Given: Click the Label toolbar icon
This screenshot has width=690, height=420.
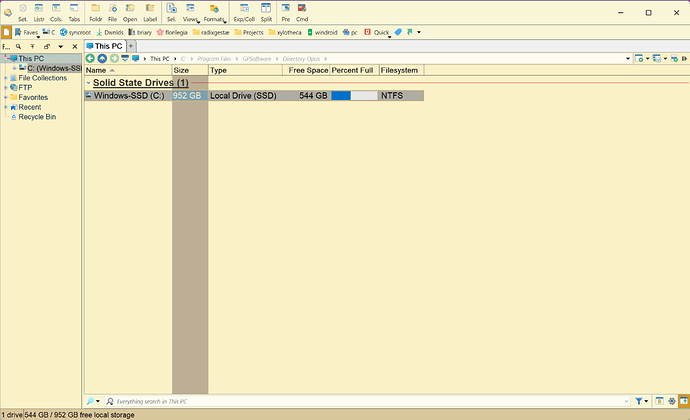Looking at the screenshot, I should [150, 12].
